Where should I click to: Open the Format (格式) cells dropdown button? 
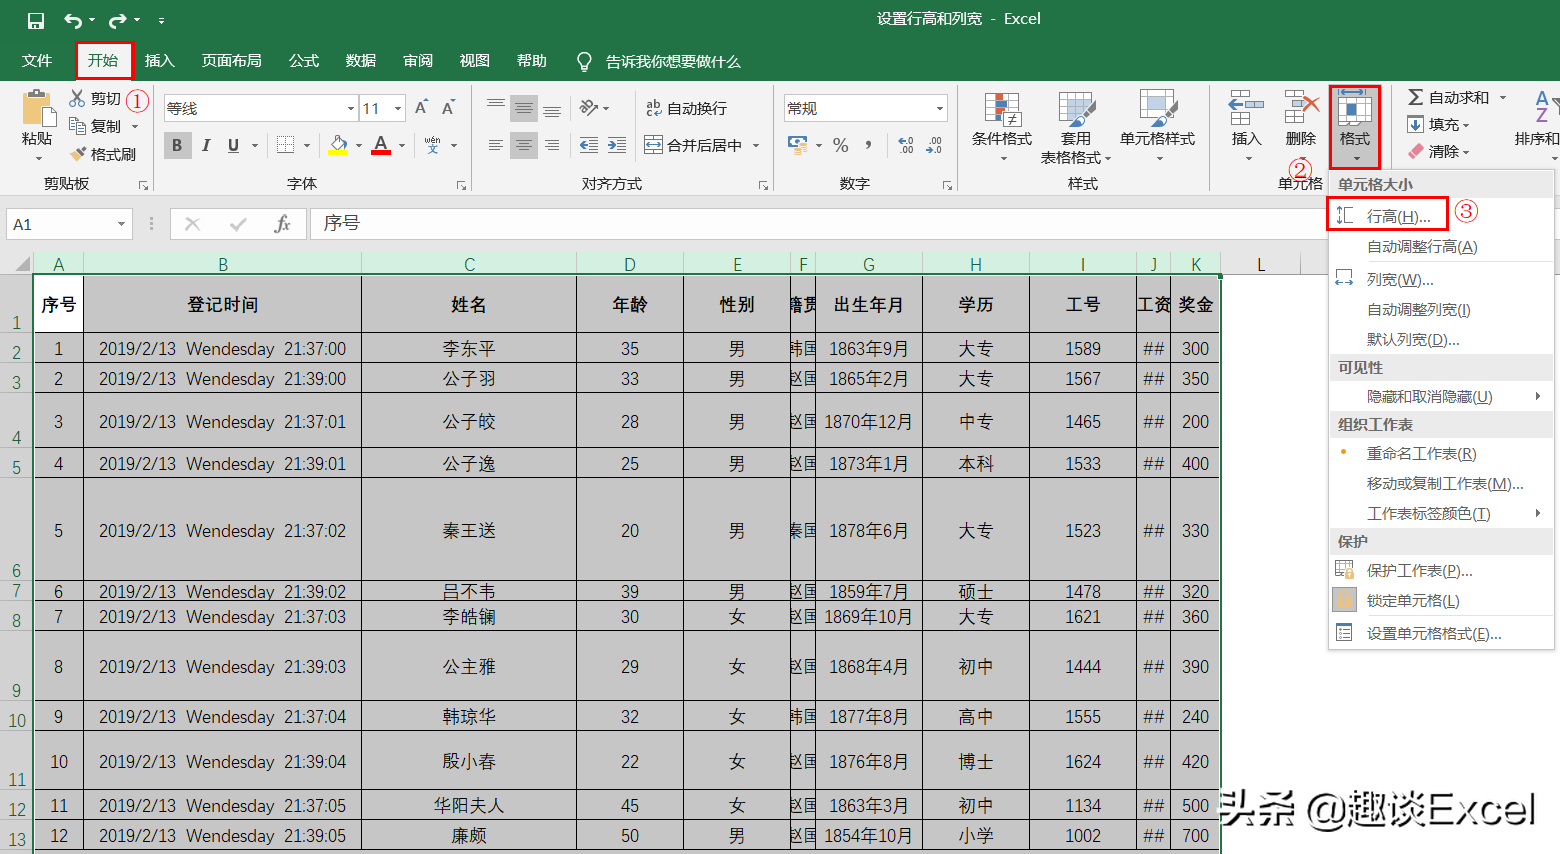tap(1355, 126)
